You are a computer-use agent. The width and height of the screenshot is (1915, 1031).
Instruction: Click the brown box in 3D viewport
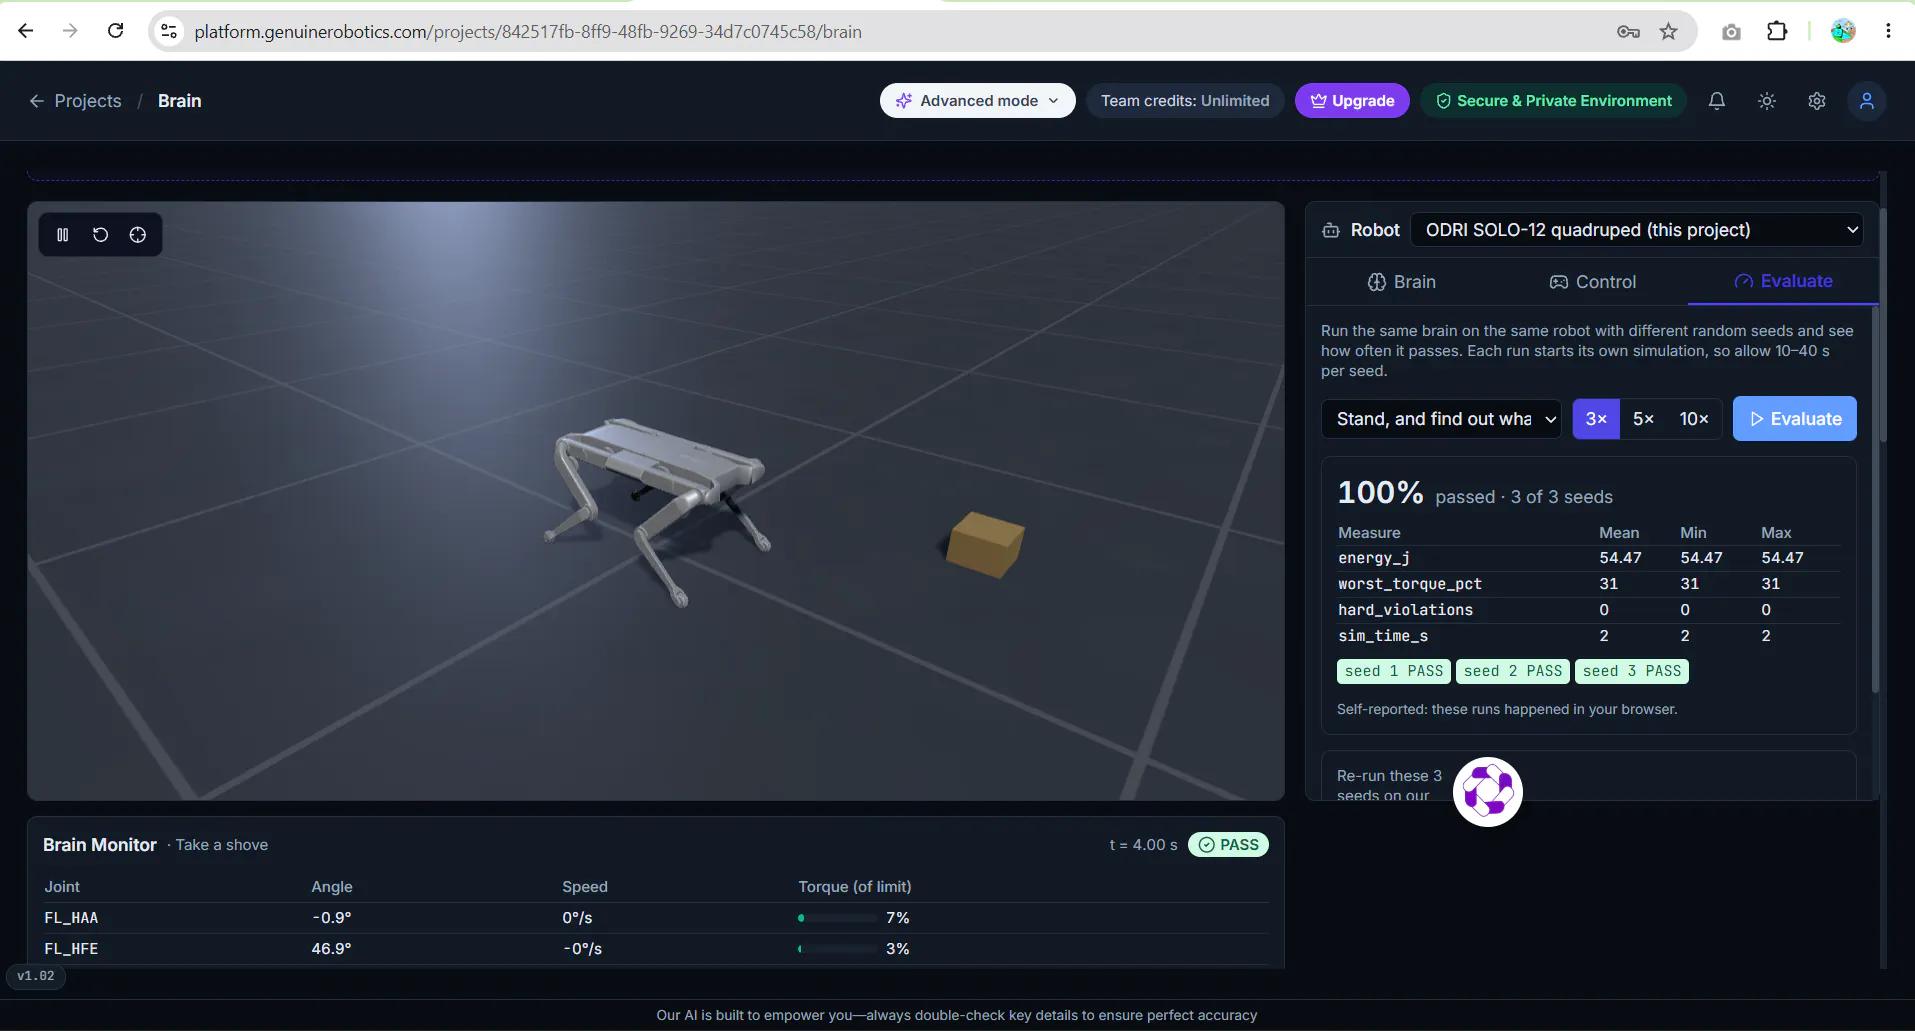985,544
